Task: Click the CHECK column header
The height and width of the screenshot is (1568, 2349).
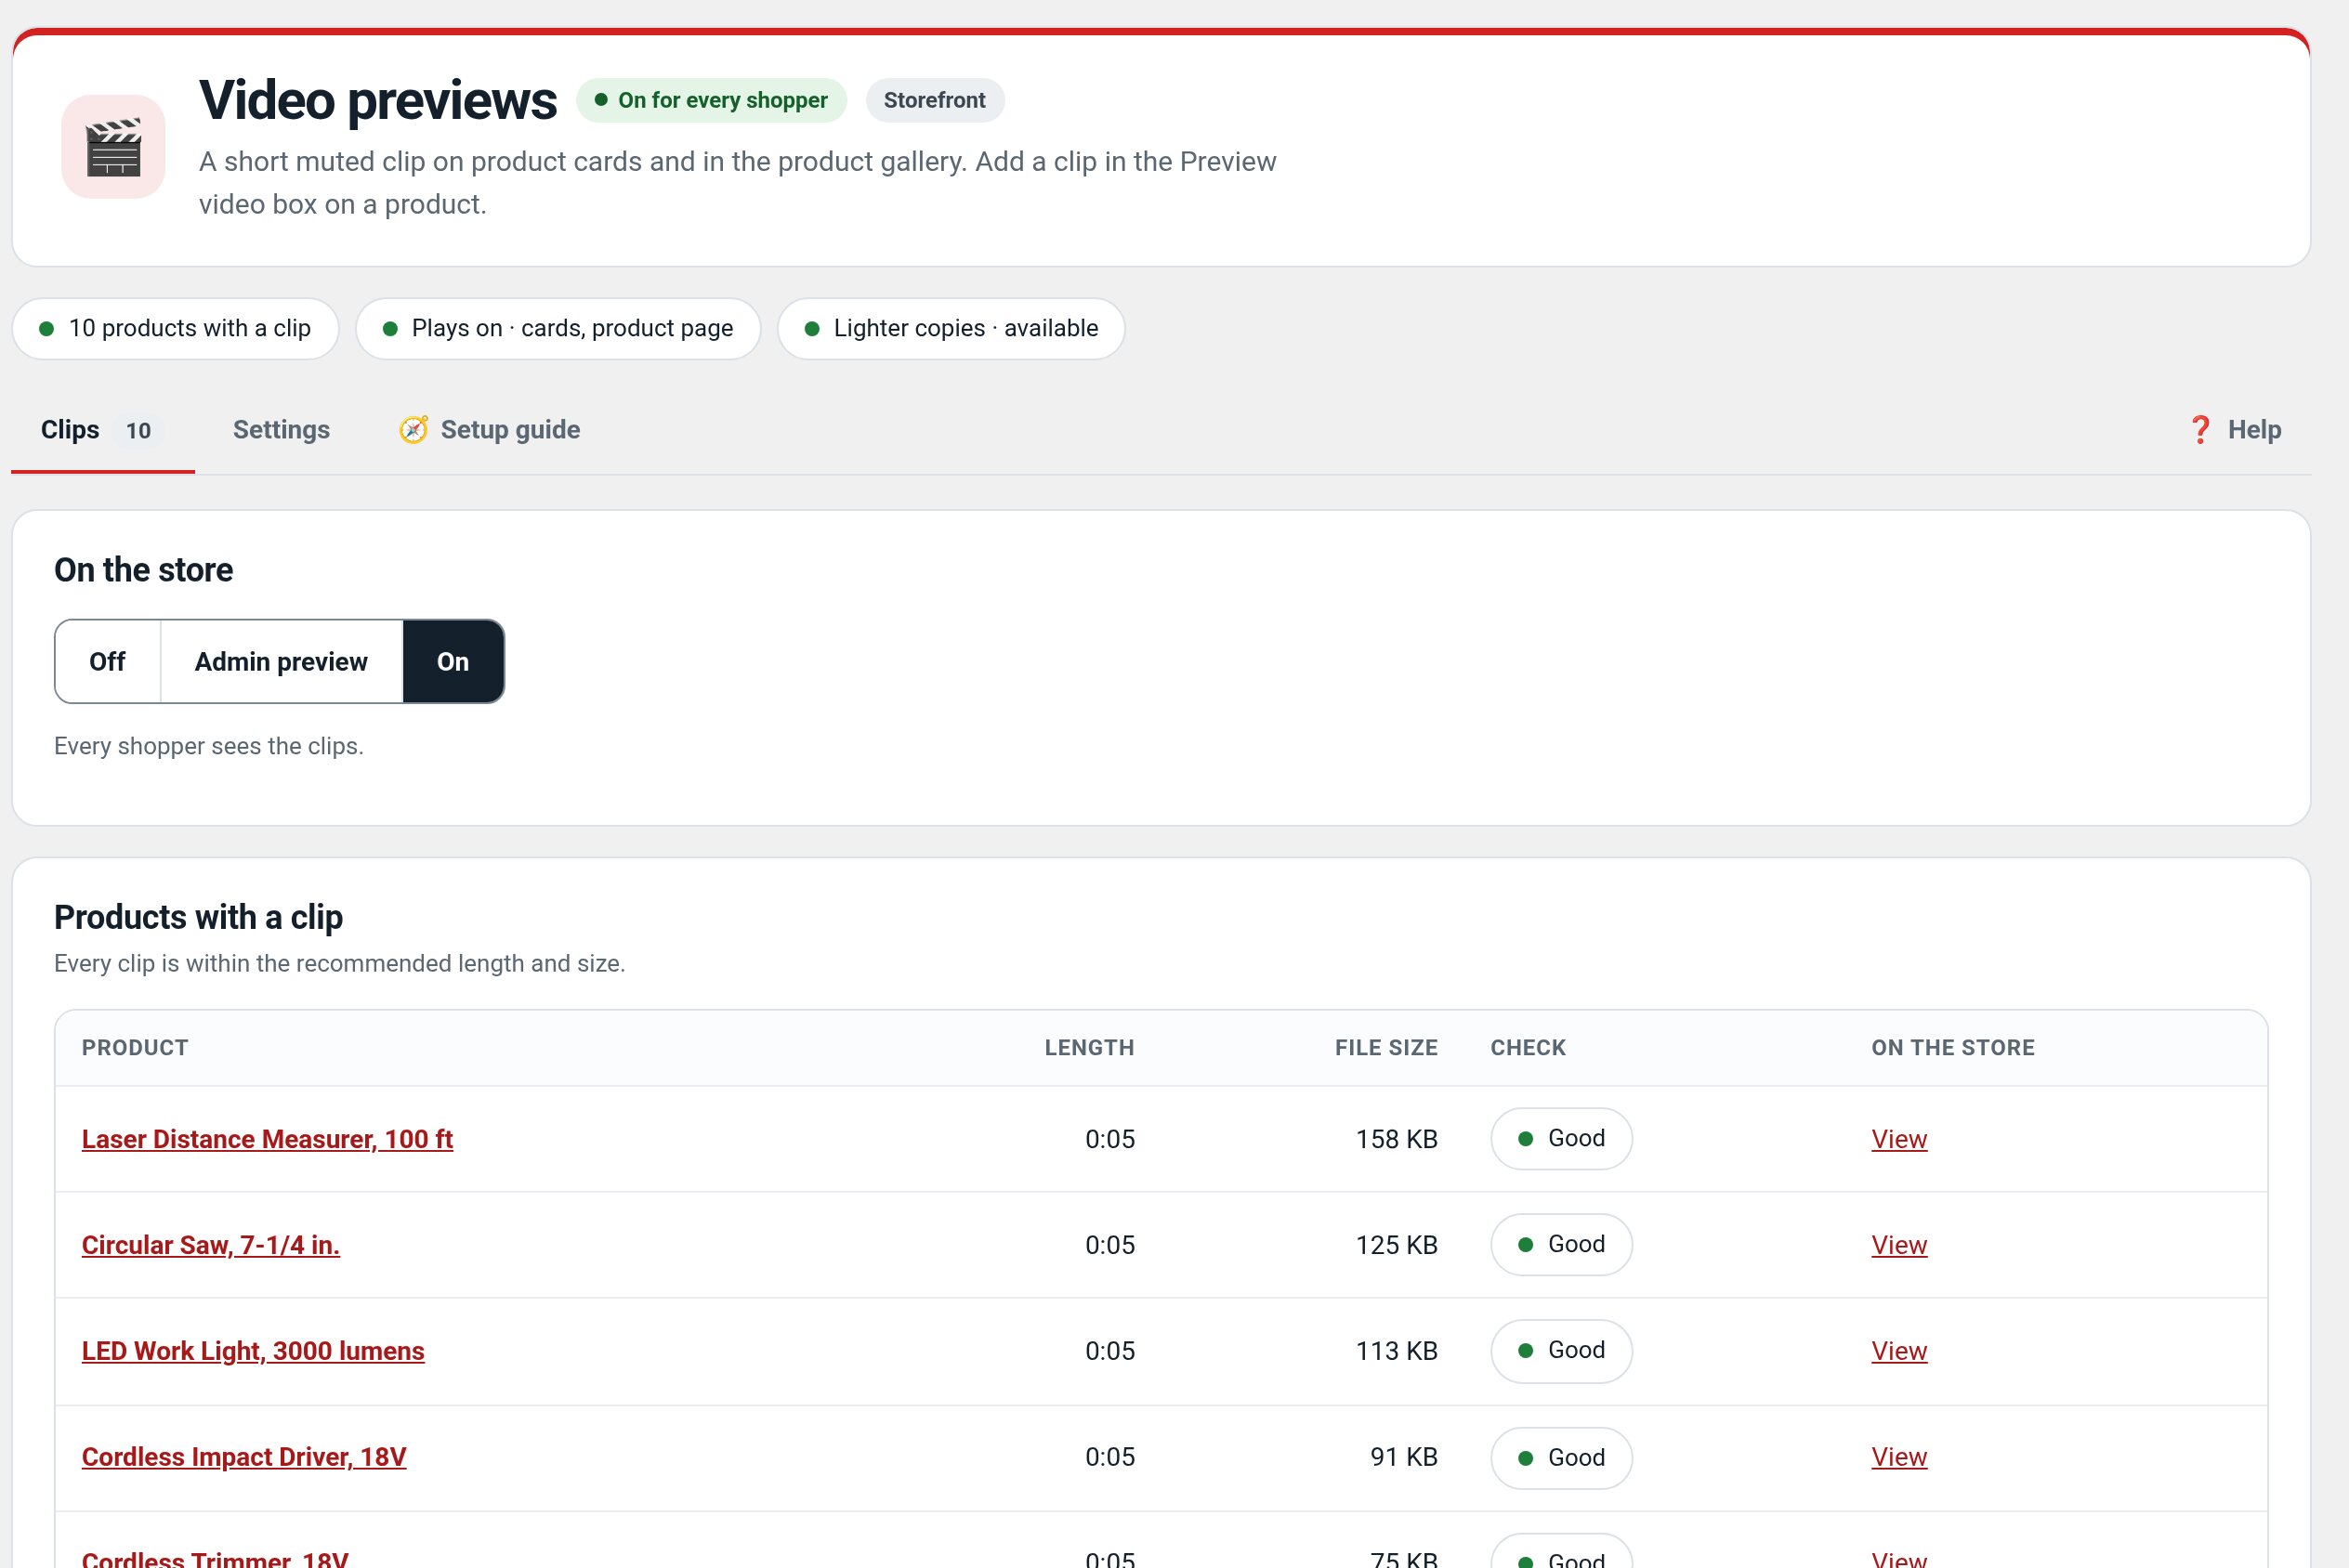Action: coord(1528,1048)
